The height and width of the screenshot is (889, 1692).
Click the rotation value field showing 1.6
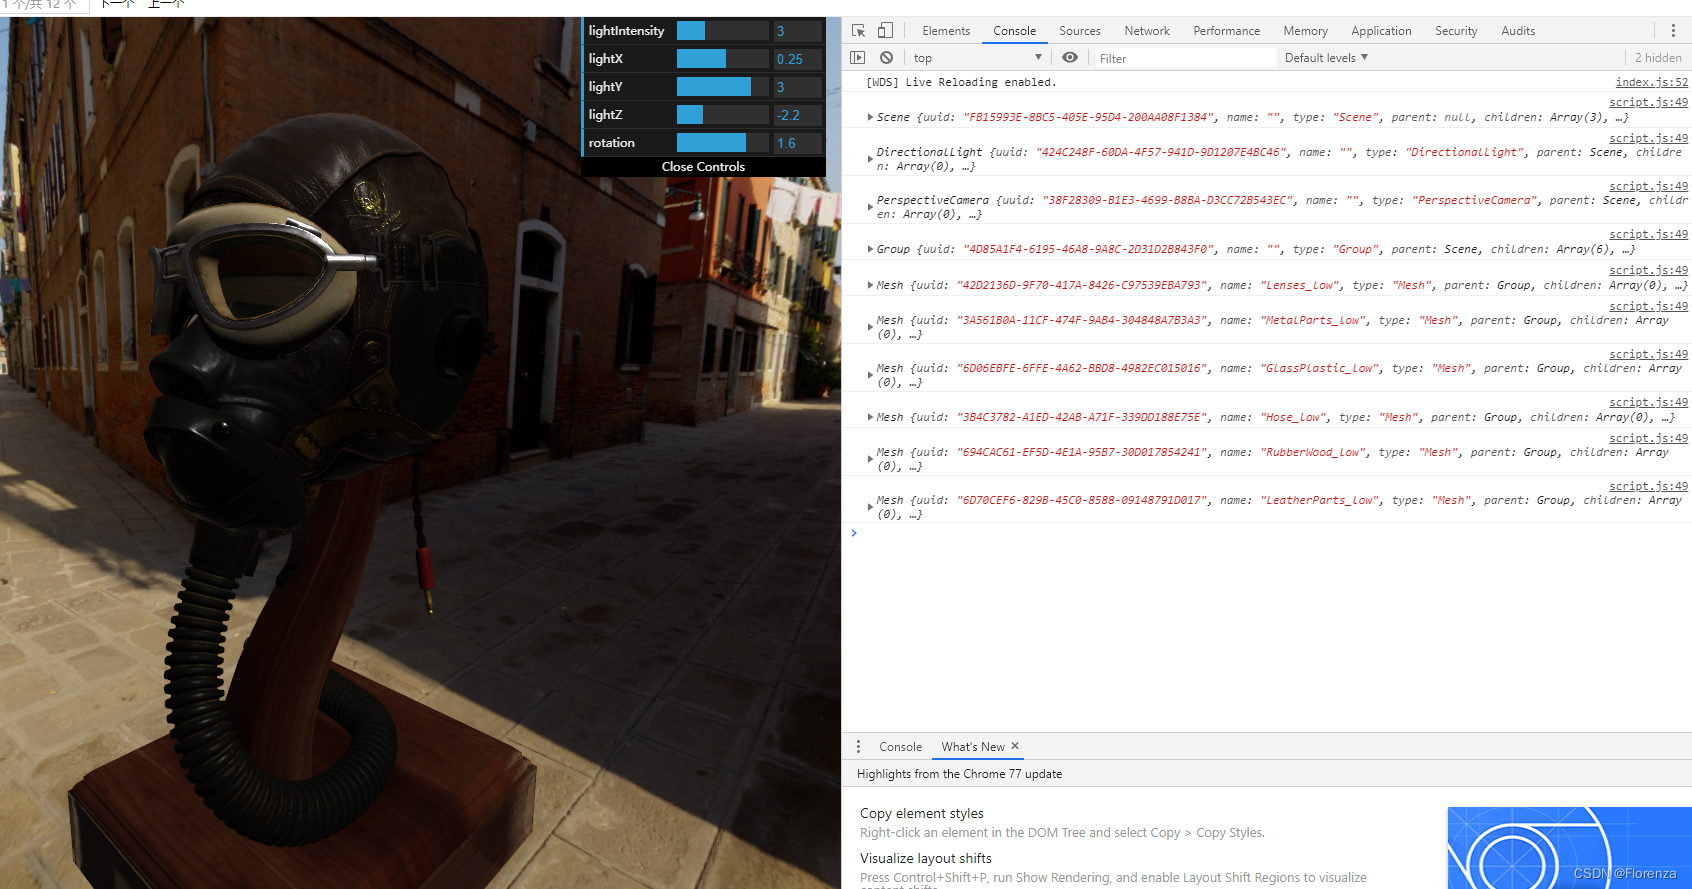pos(798,143)
